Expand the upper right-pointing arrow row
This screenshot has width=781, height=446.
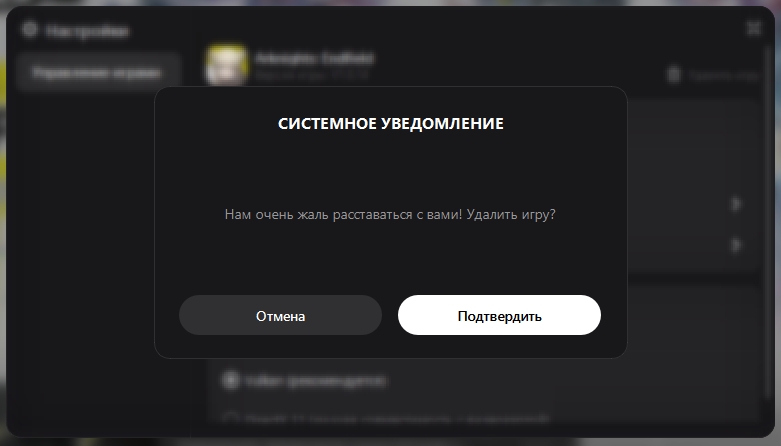click(x=736, y=204)
